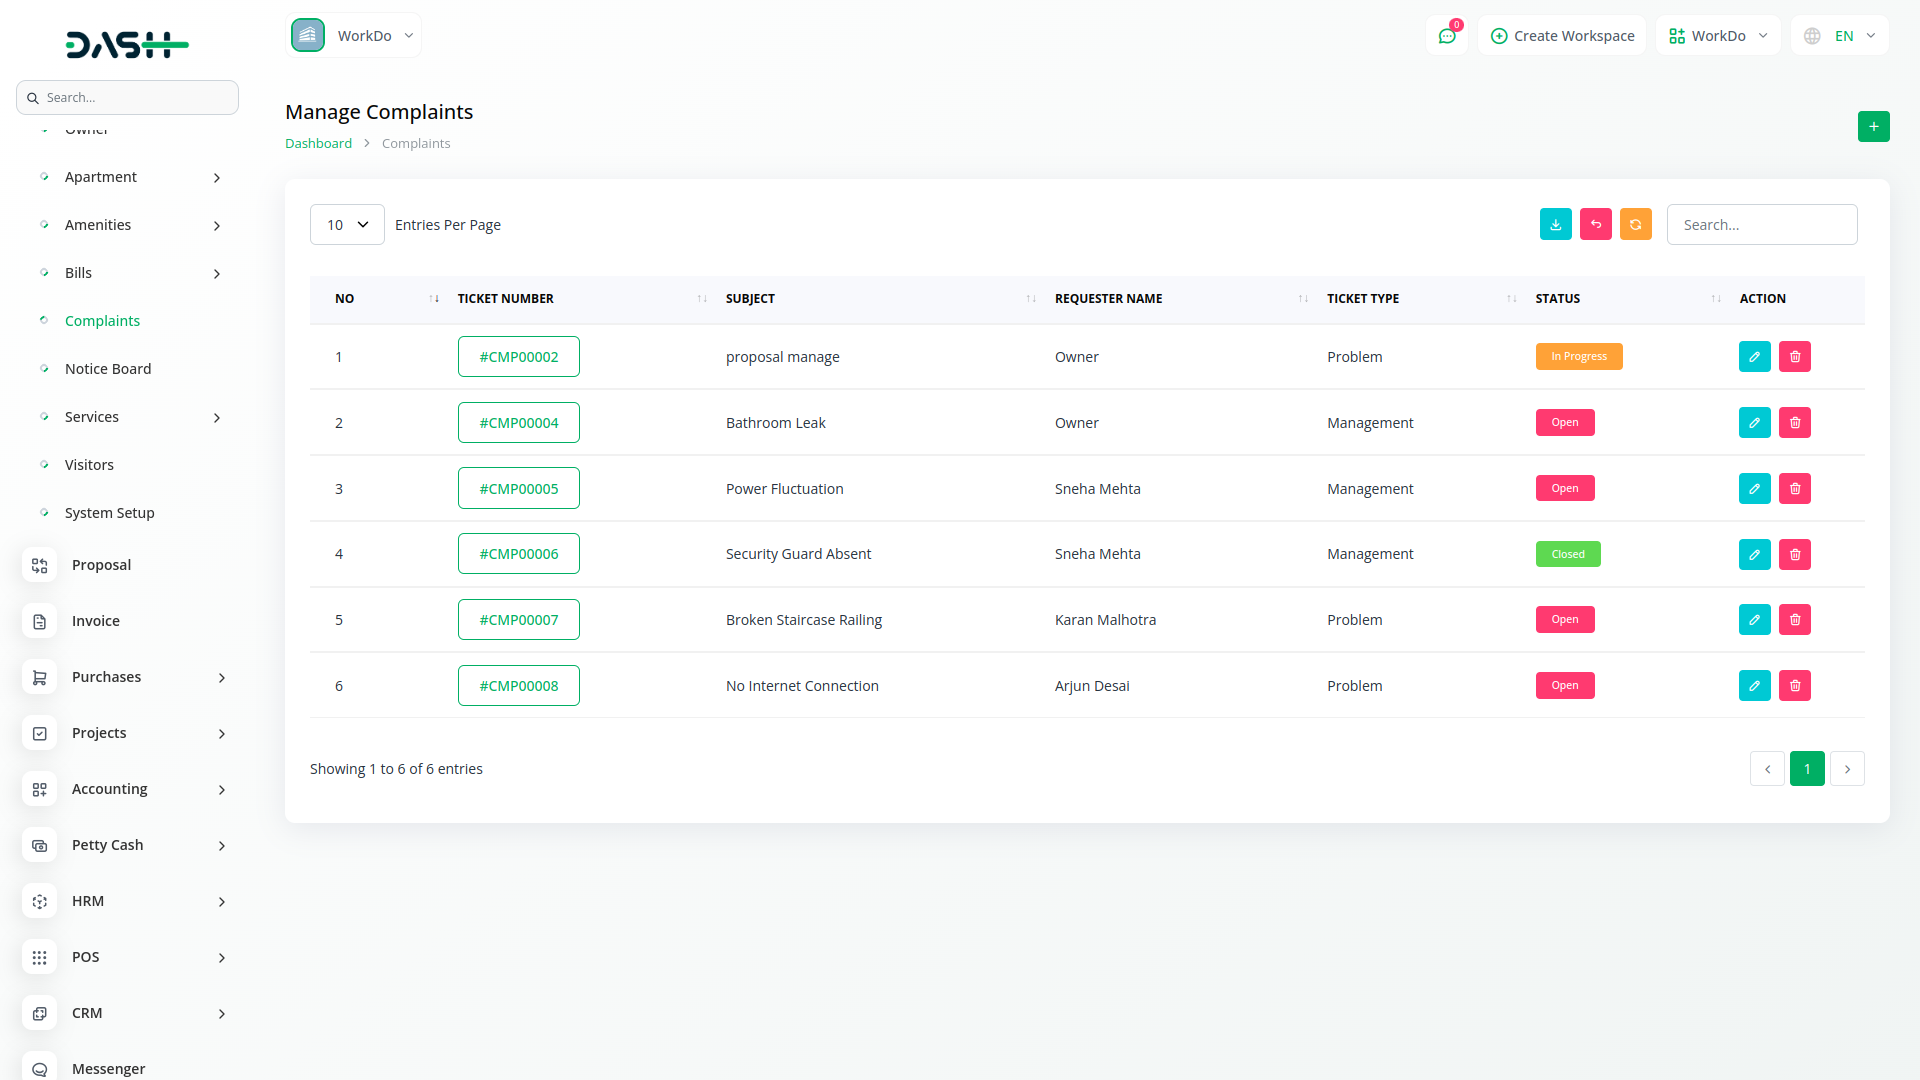Click the teal export download icon
The image size is (1920, 1080).
click(x=1555, y=225)
